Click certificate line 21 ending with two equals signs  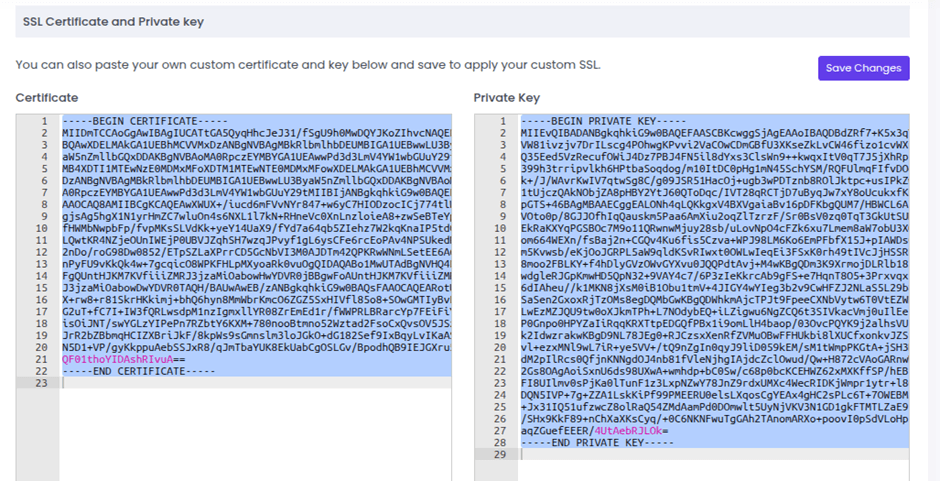point(123,359)
